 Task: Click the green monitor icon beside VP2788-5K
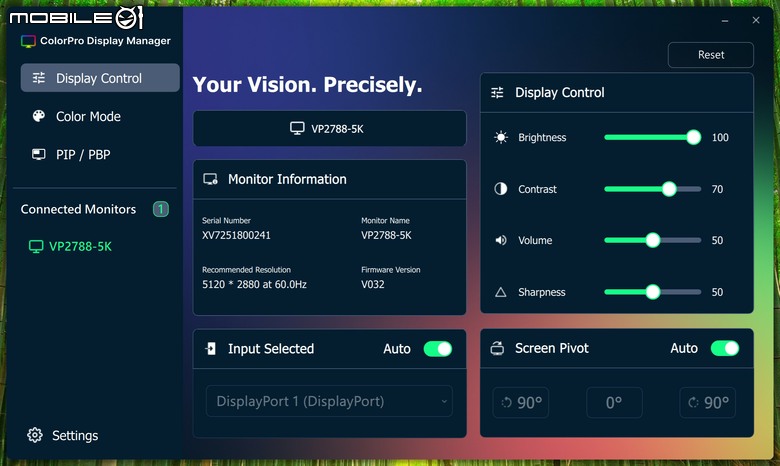(36, 246)
